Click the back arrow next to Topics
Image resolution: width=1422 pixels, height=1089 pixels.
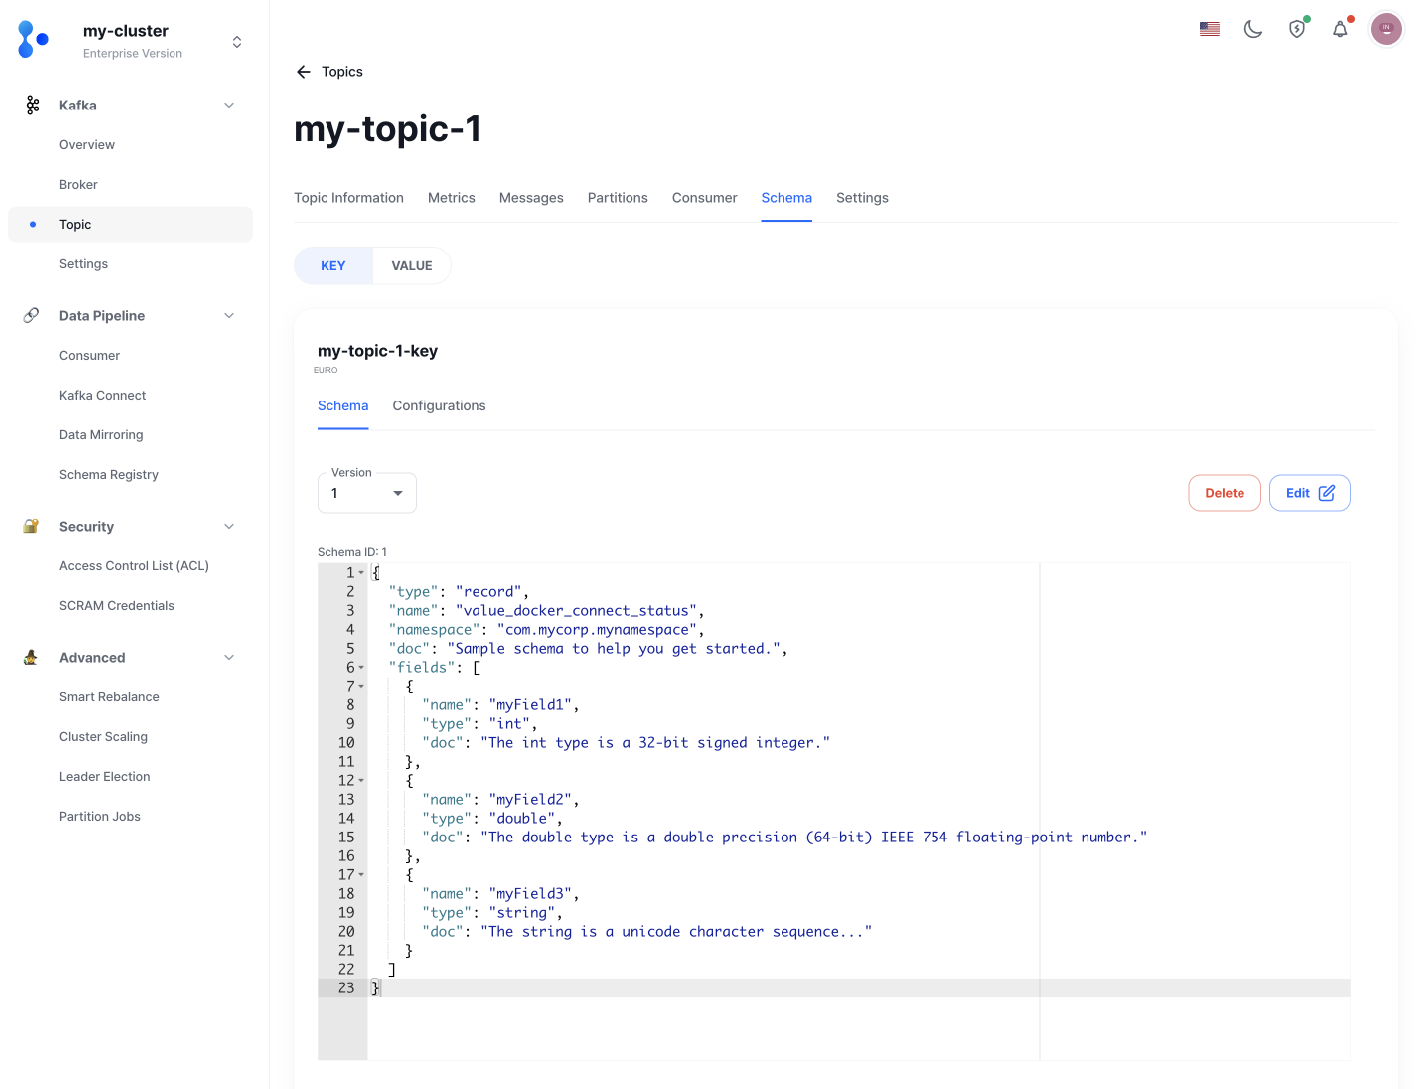point(303,71)
